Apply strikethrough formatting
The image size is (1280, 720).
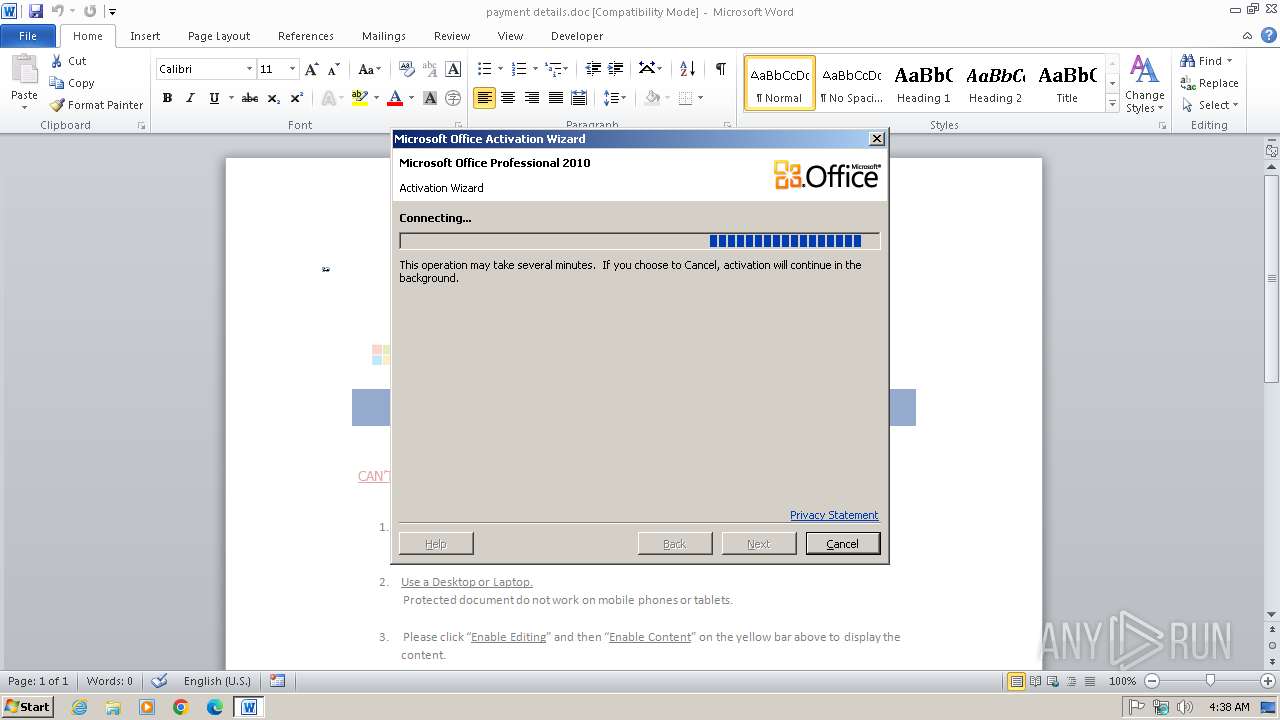[x=250, y=98]
